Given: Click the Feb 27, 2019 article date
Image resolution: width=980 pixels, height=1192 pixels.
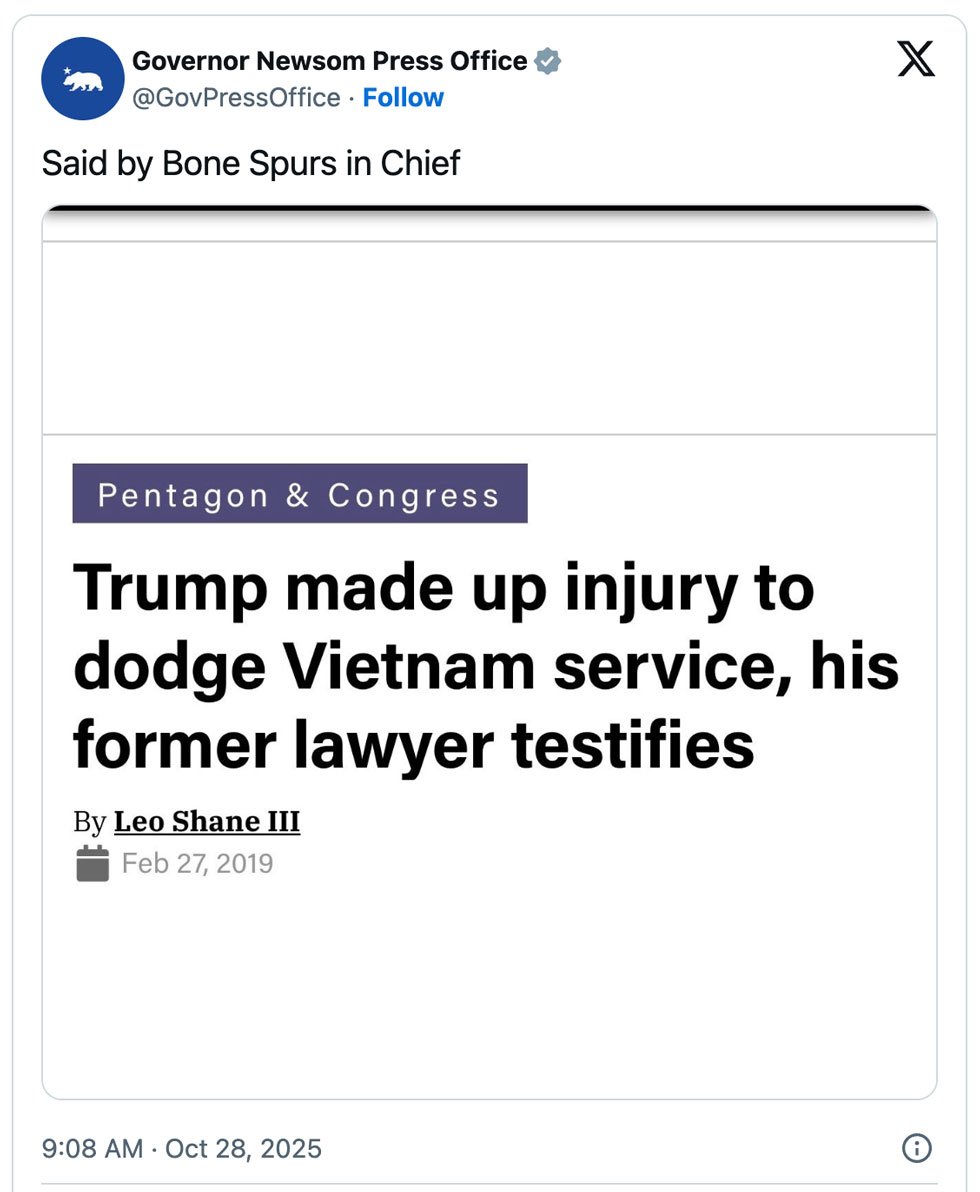Looking at the screenshot, I should [197, 863].
